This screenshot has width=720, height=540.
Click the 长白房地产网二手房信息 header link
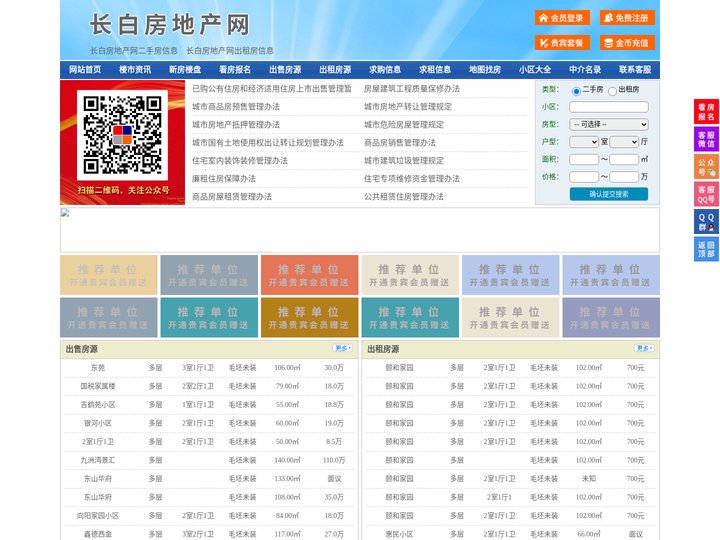(134, 51)
